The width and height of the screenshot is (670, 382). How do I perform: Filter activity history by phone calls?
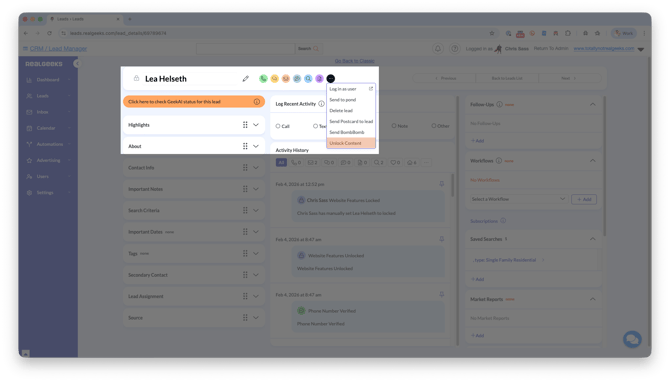pos(296,162)
